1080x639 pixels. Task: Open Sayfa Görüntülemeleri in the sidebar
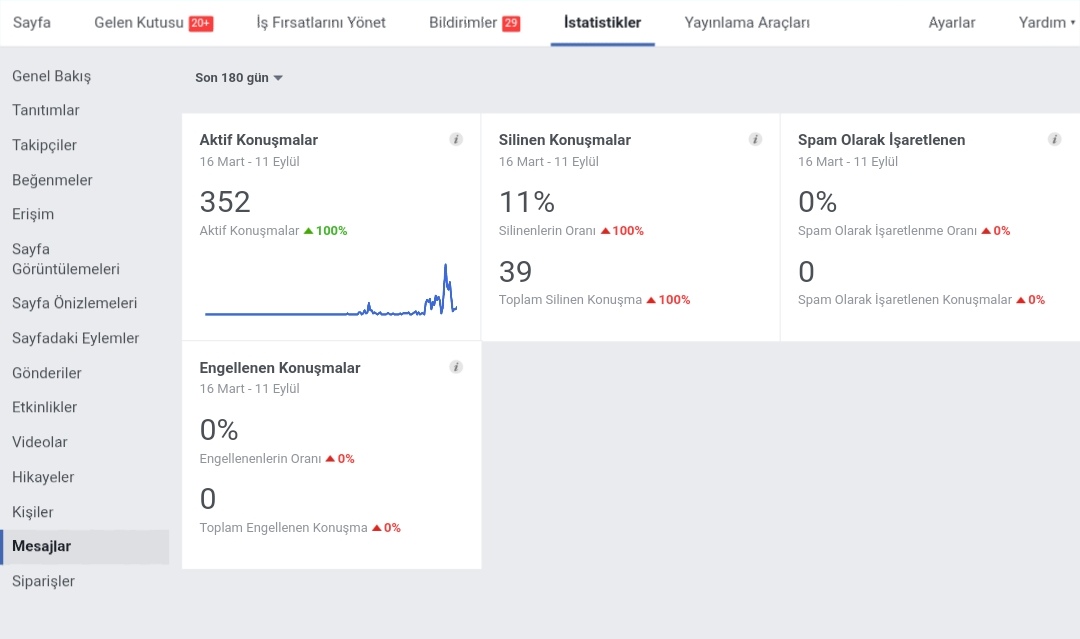66,259
